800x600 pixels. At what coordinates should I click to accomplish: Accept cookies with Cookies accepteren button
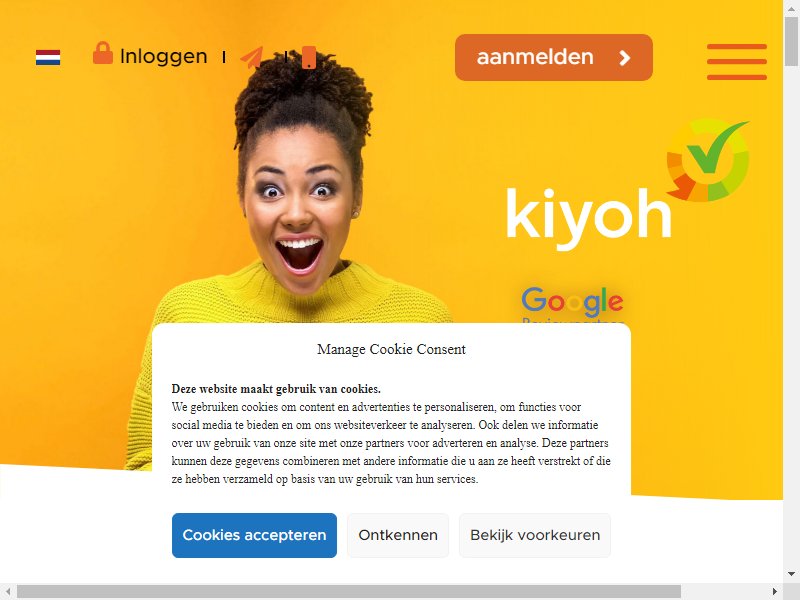coord(254,535)
